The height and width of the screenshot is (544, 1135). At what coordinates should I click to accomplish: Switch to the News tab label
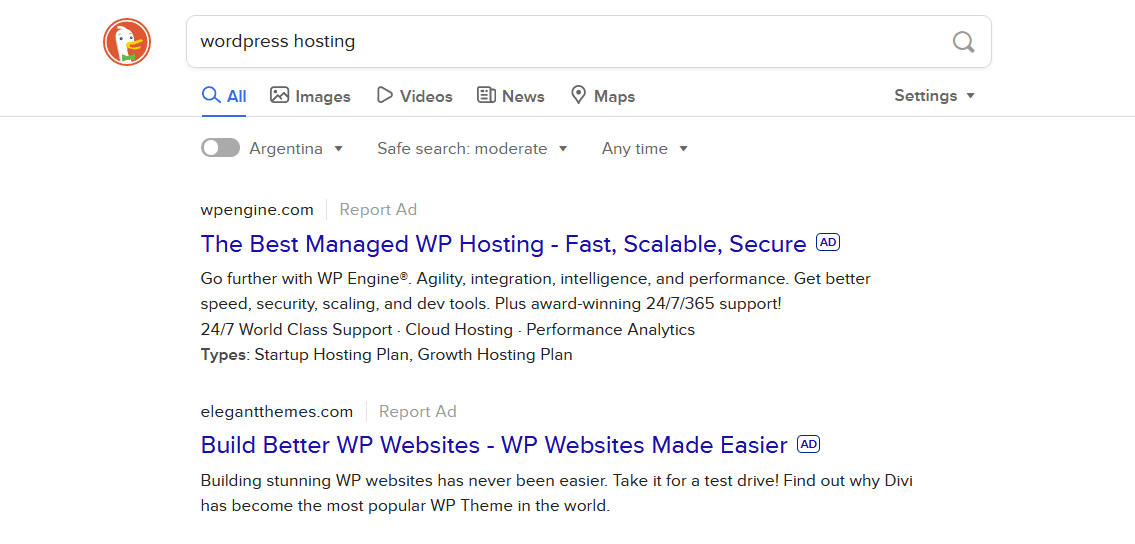(523, 96)
